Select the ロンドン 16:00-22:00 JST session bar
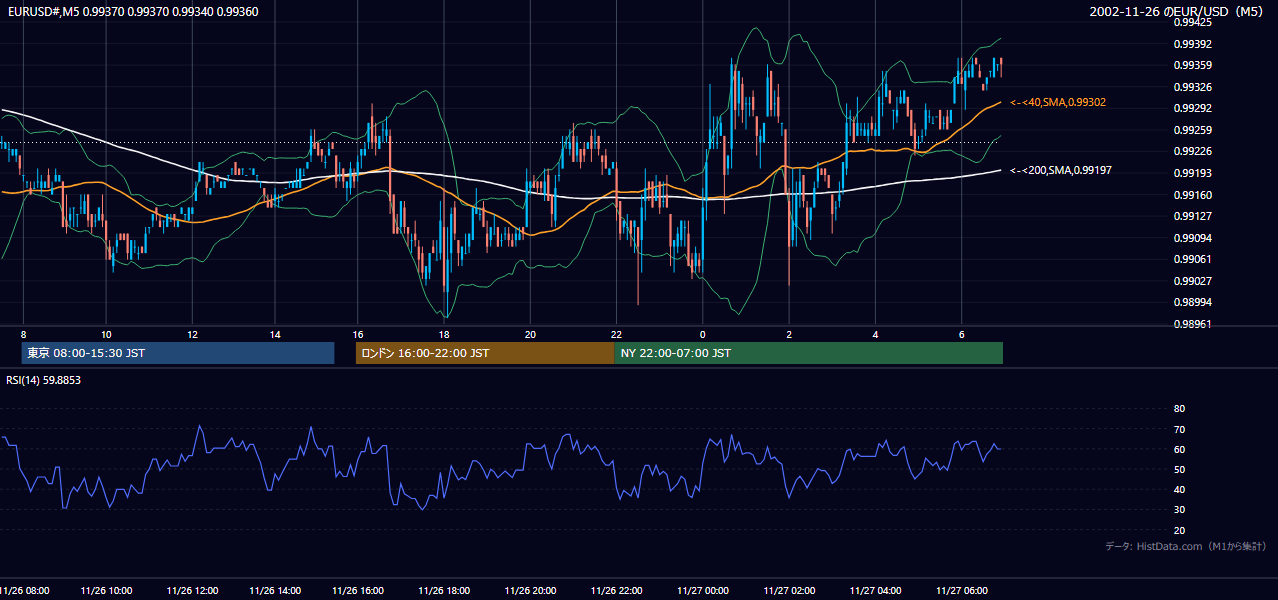The height and width of the screenshot is (600, 1278). pyautogui.click(x=485, y=353)
